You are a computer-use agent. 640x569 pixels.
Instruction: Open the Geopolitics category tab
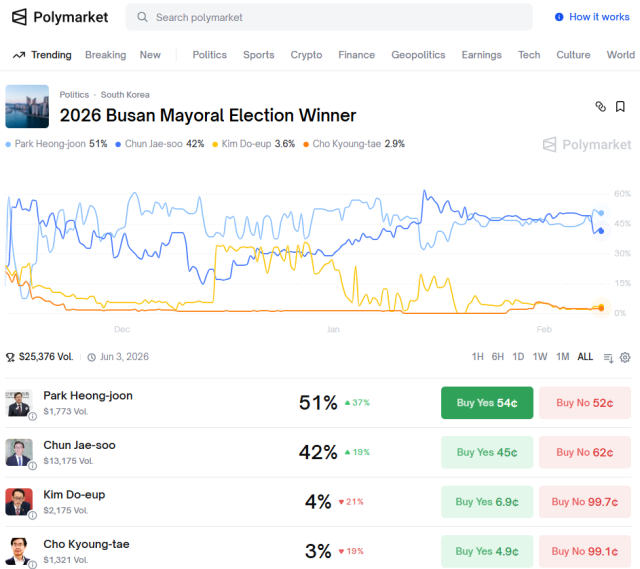(x=418, y=55)
